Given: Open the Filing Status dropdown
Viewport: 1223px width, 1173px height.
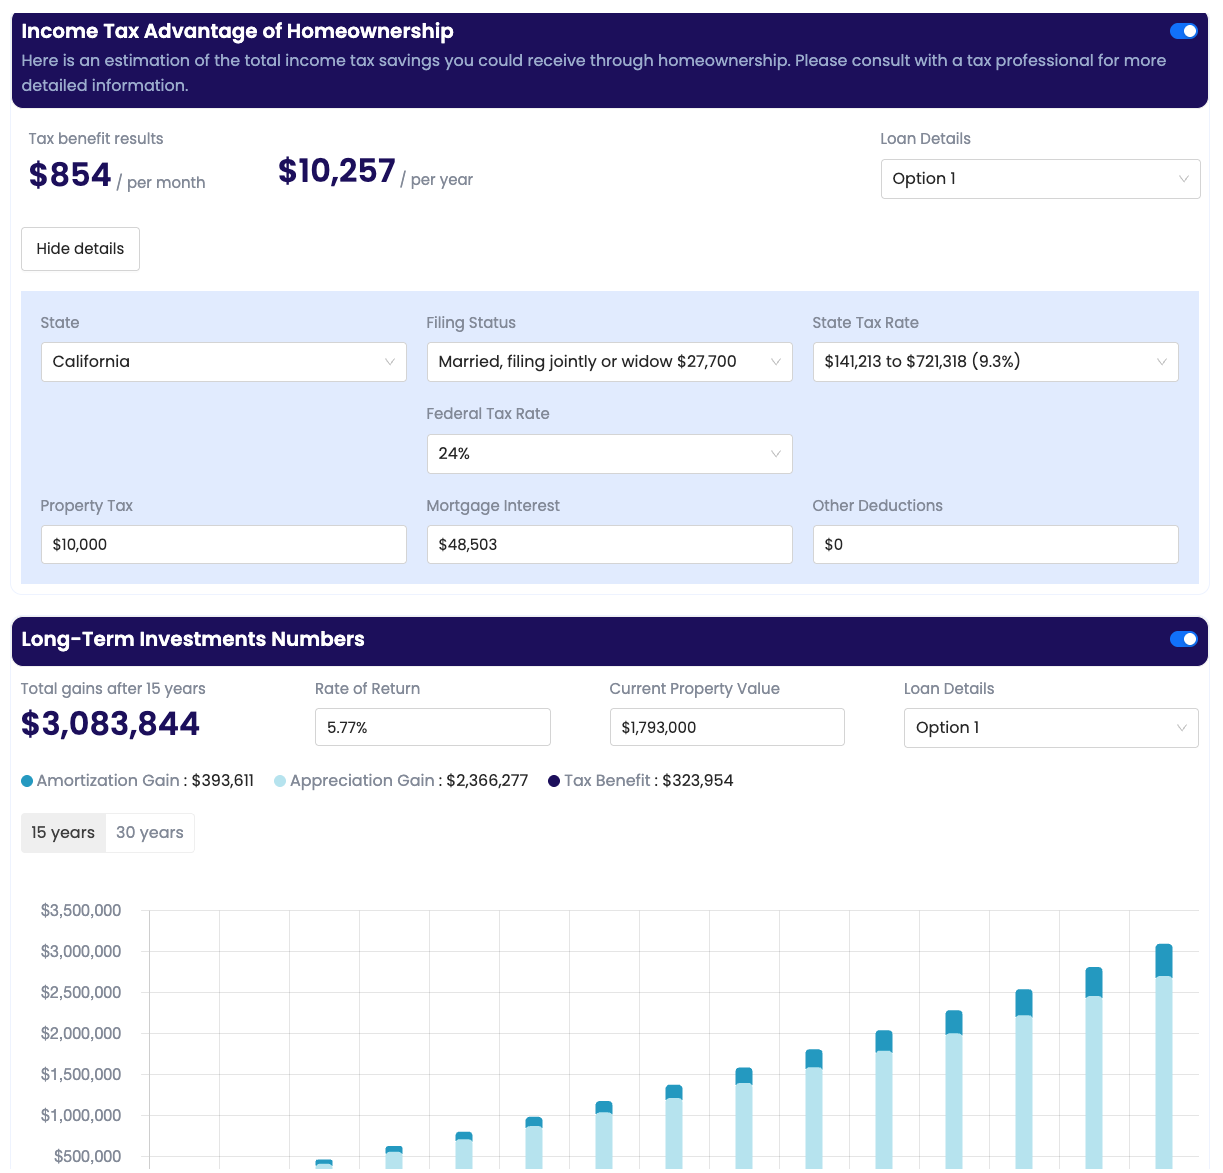Looking at the screenshot, I should 609,362.
